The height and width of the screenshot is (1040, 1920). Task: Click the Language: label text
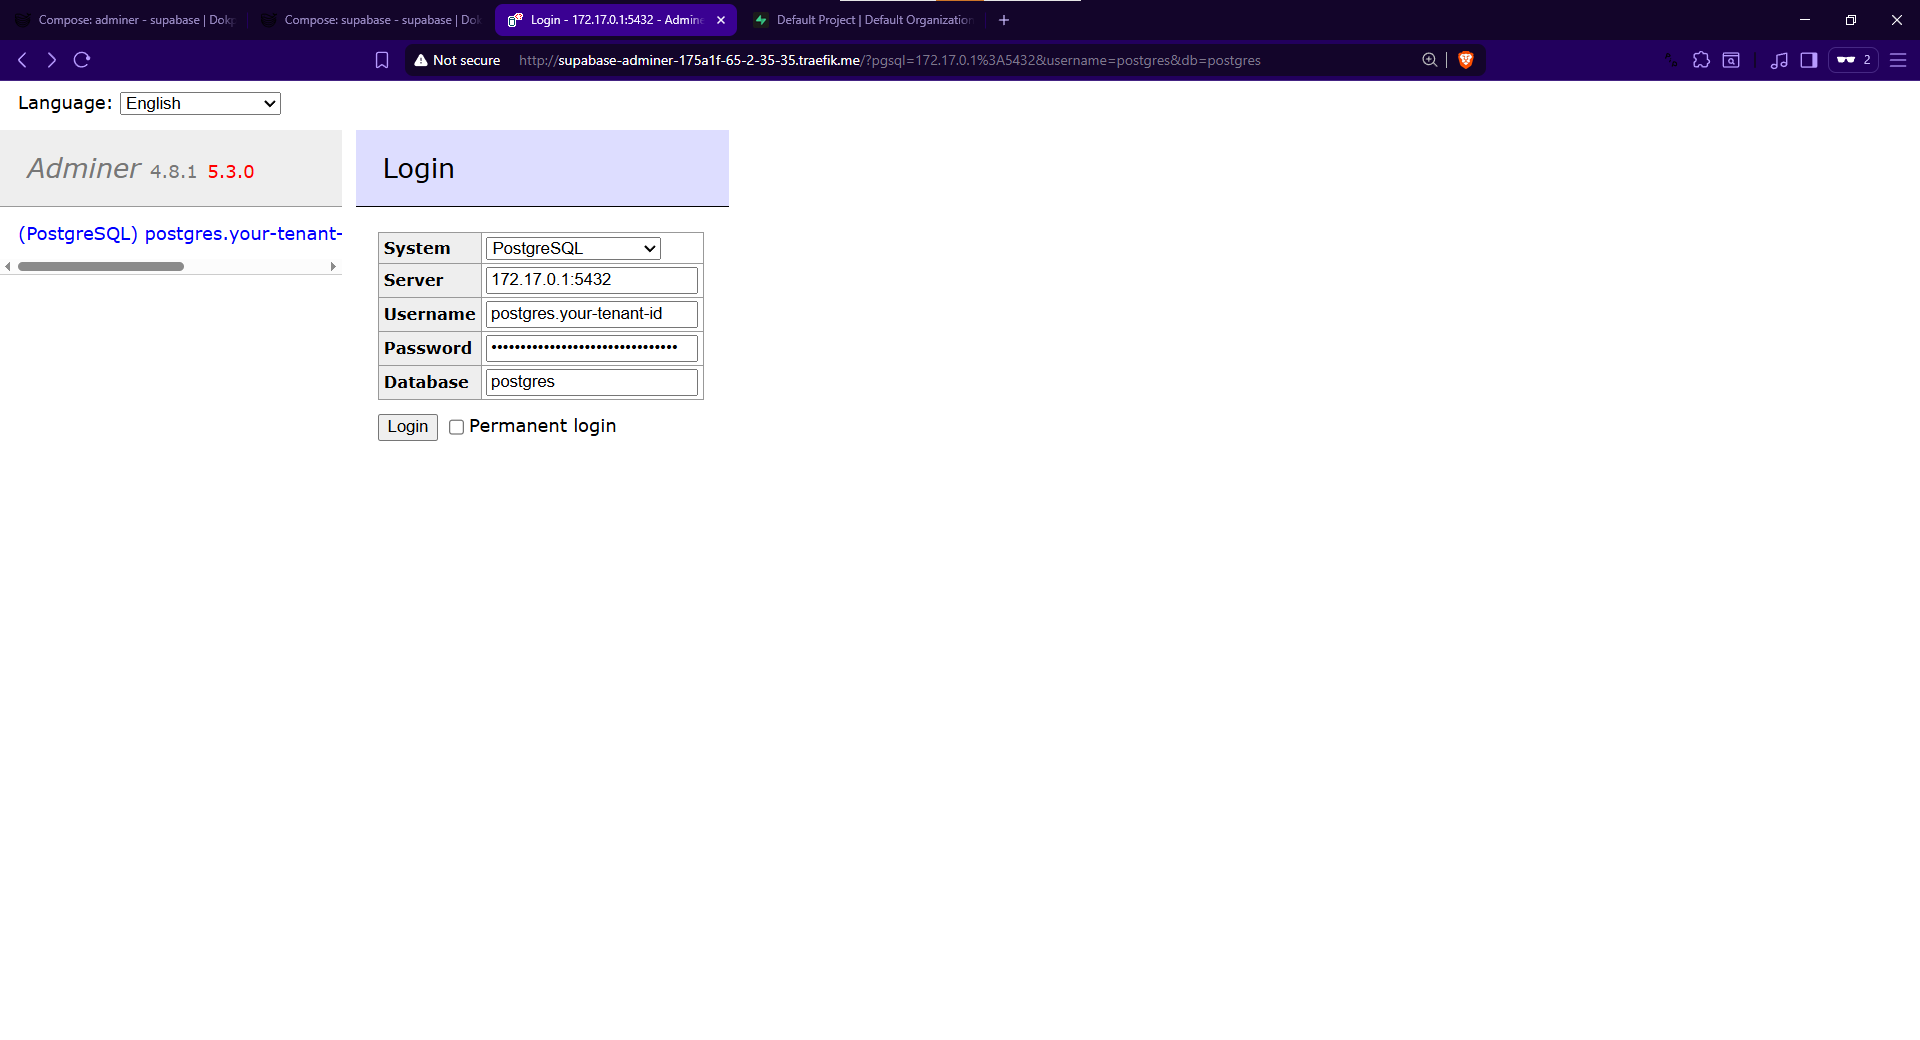pyautogui.click(x=65, y=103)
